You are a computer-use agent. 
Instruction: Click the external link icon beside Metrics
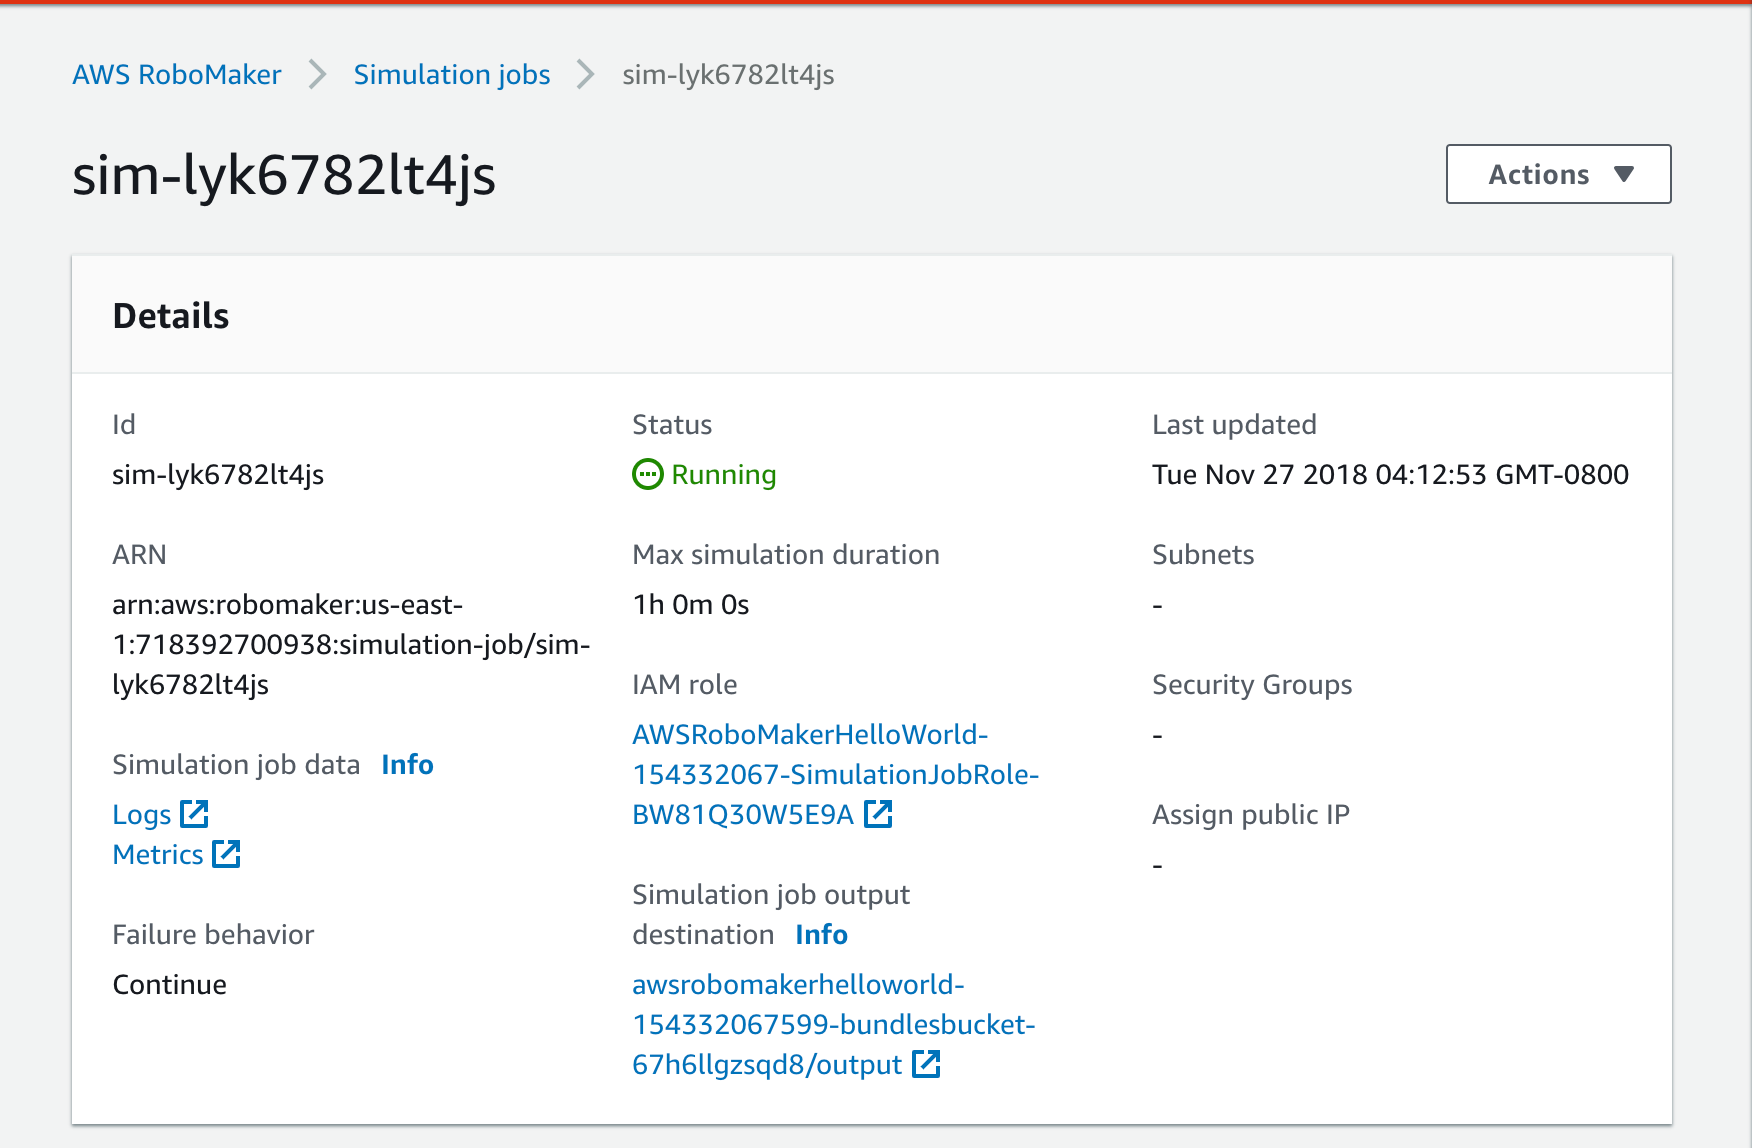coord(226,854)
